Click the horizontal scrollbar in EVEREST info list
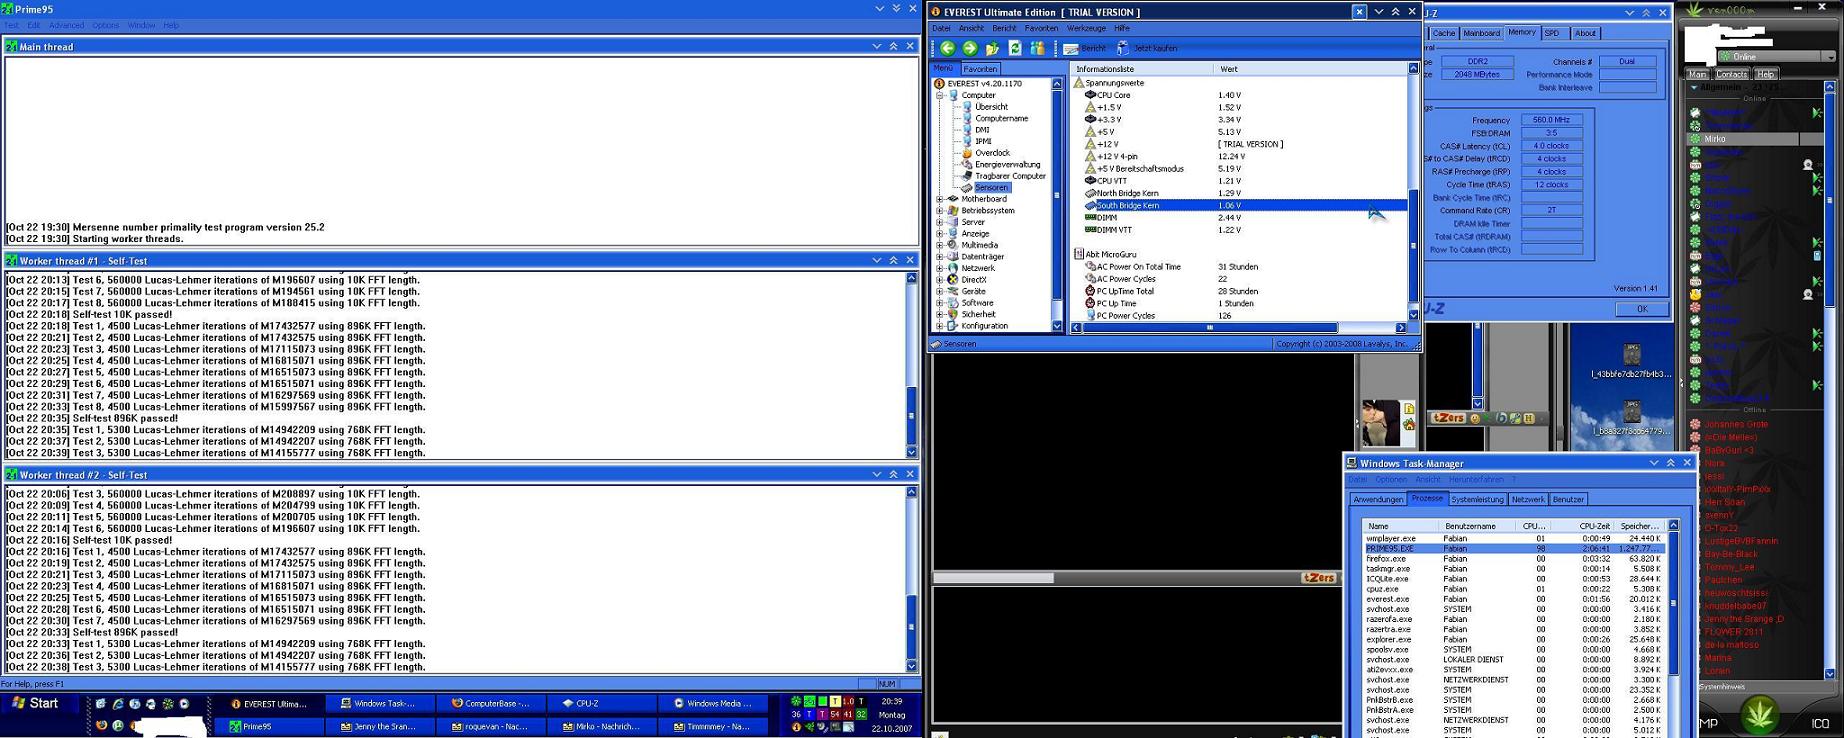Image resolution: width=1844 pixels, height=738 pixels. (1239, 327)
